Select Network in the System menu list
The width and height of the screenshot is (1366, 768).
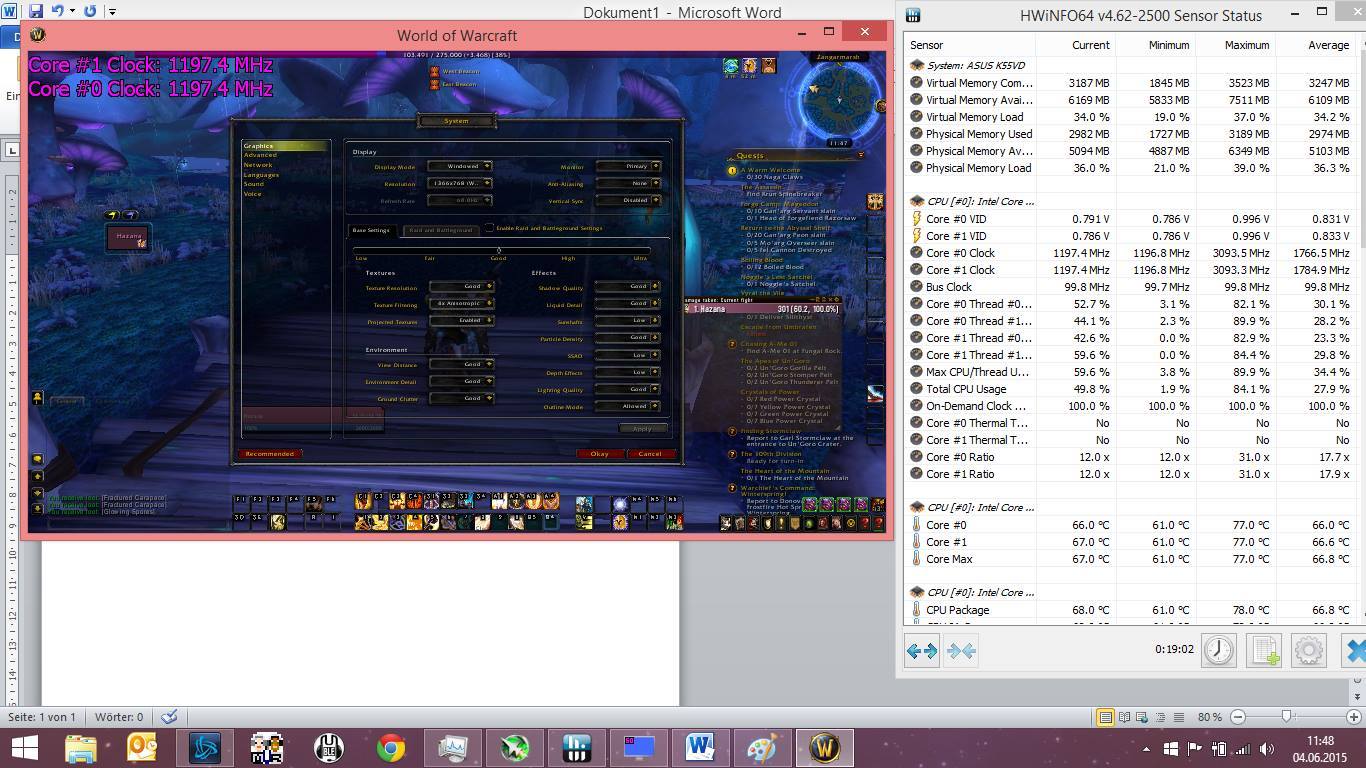[258, 165]
